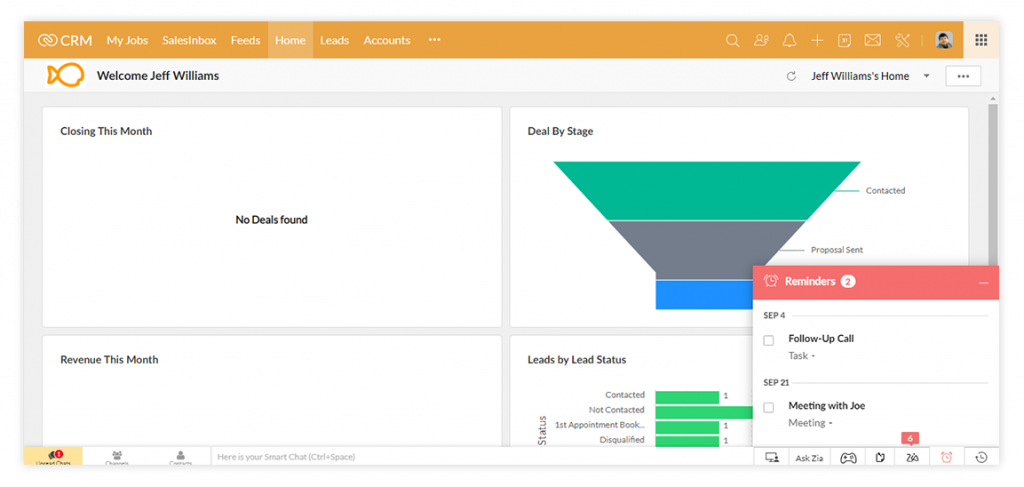Open the calendar icon in the top bar
Image resolution: width=1024 pixels, height=487 pixels.
(844, 40)
